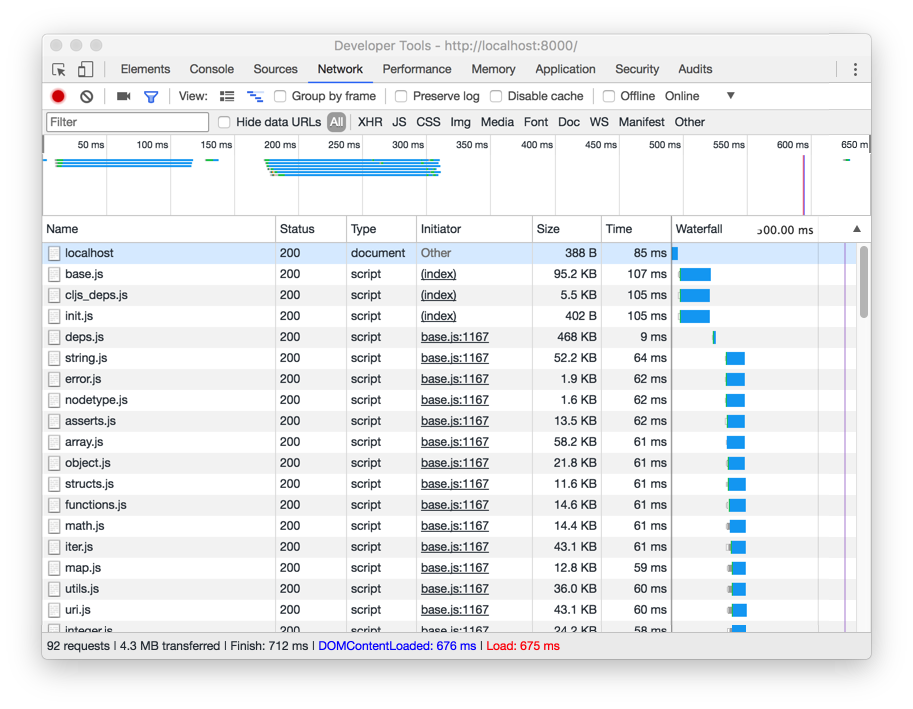Click the Filter text input
913x709 pixels.
127,122
